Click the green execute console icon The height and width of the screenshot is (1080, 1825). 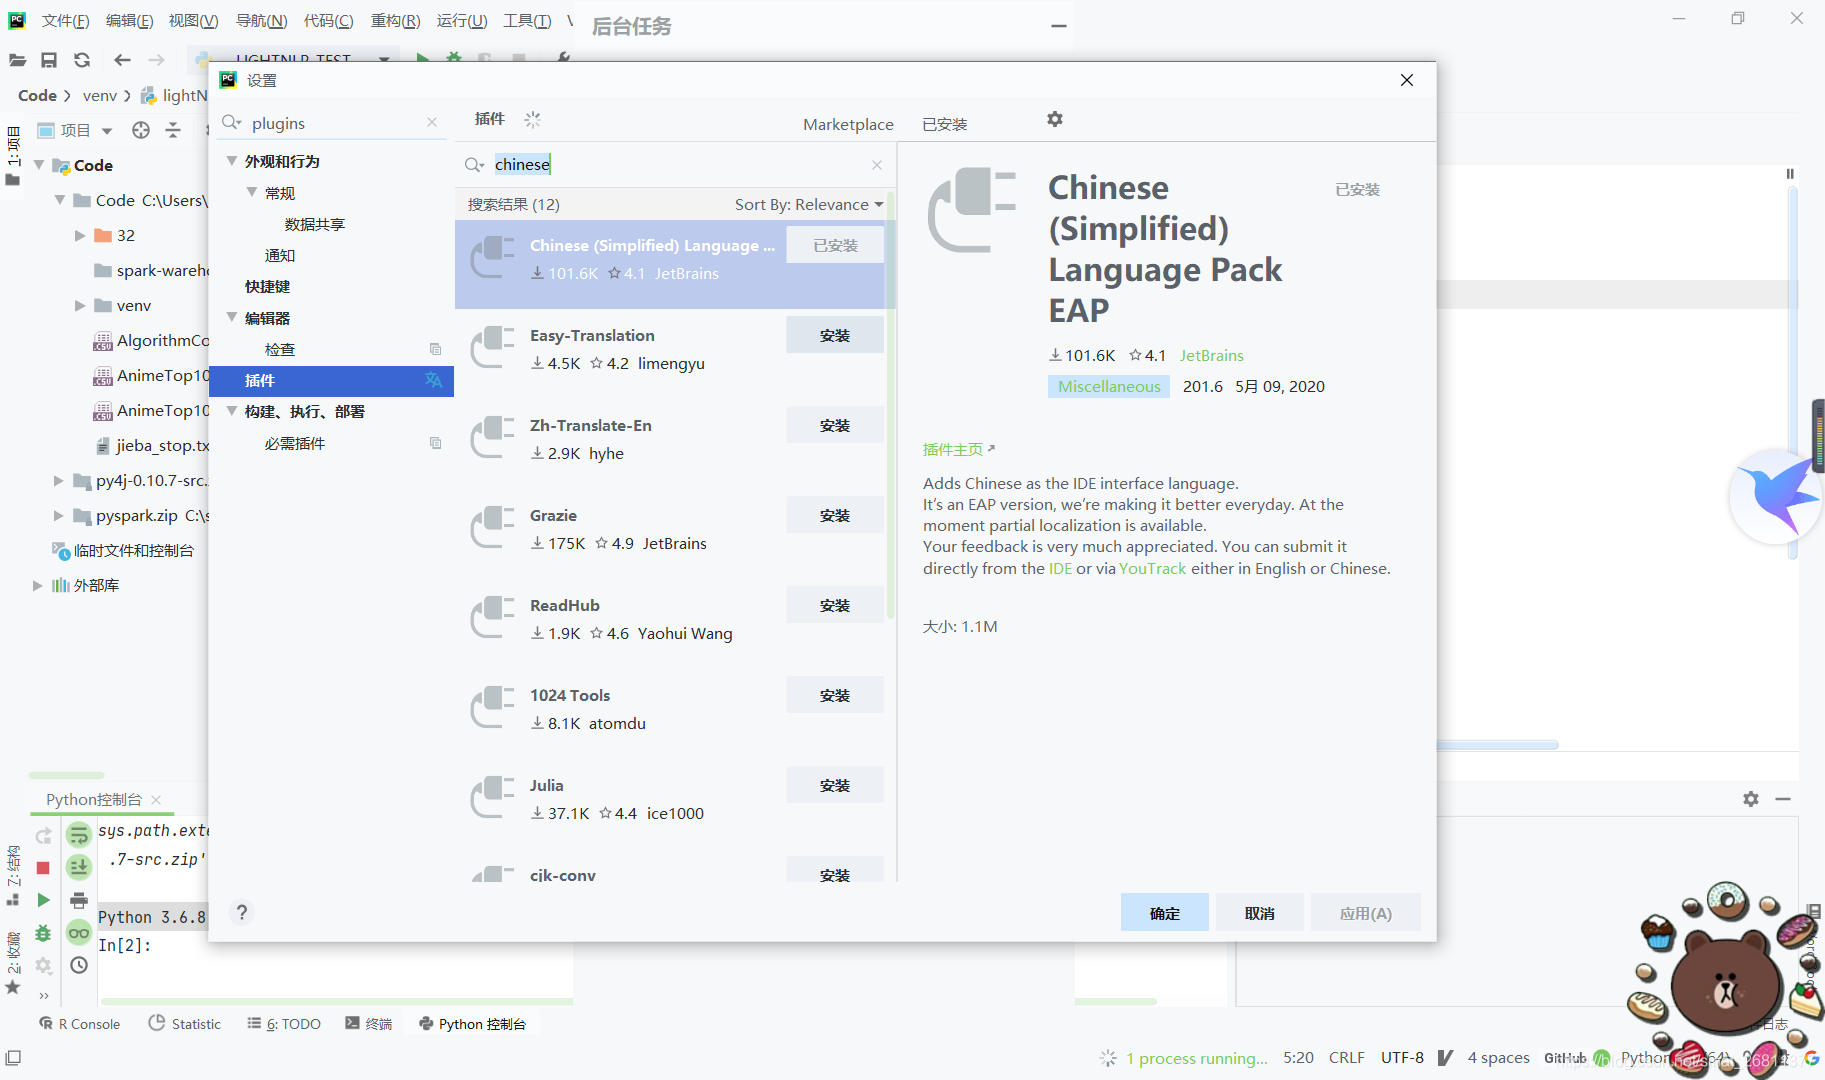43,900
